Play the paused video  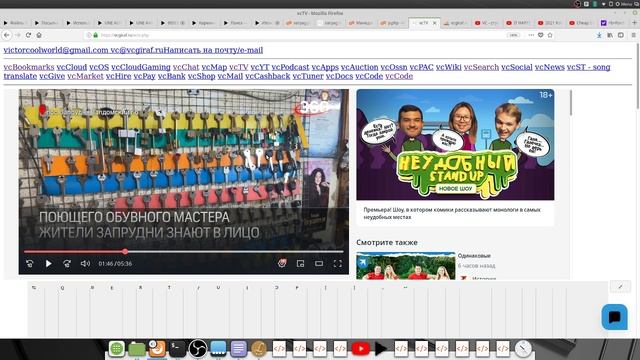[49, 264]
